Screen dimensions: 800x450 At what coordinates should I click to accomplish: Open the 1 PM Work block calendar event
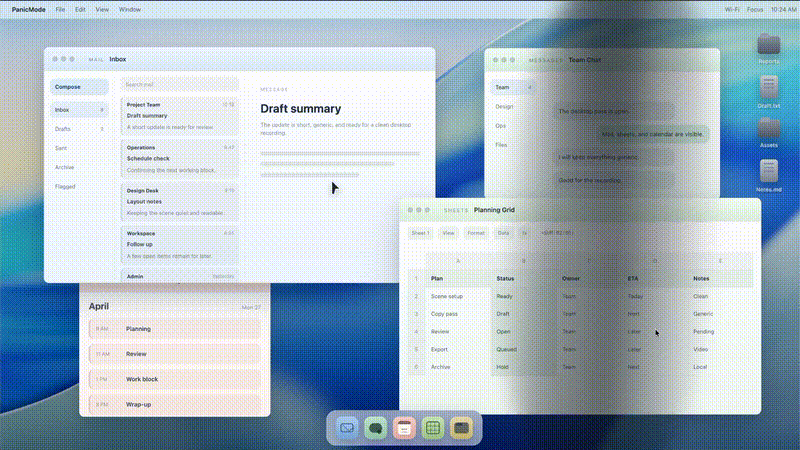[x=174, y=379]
